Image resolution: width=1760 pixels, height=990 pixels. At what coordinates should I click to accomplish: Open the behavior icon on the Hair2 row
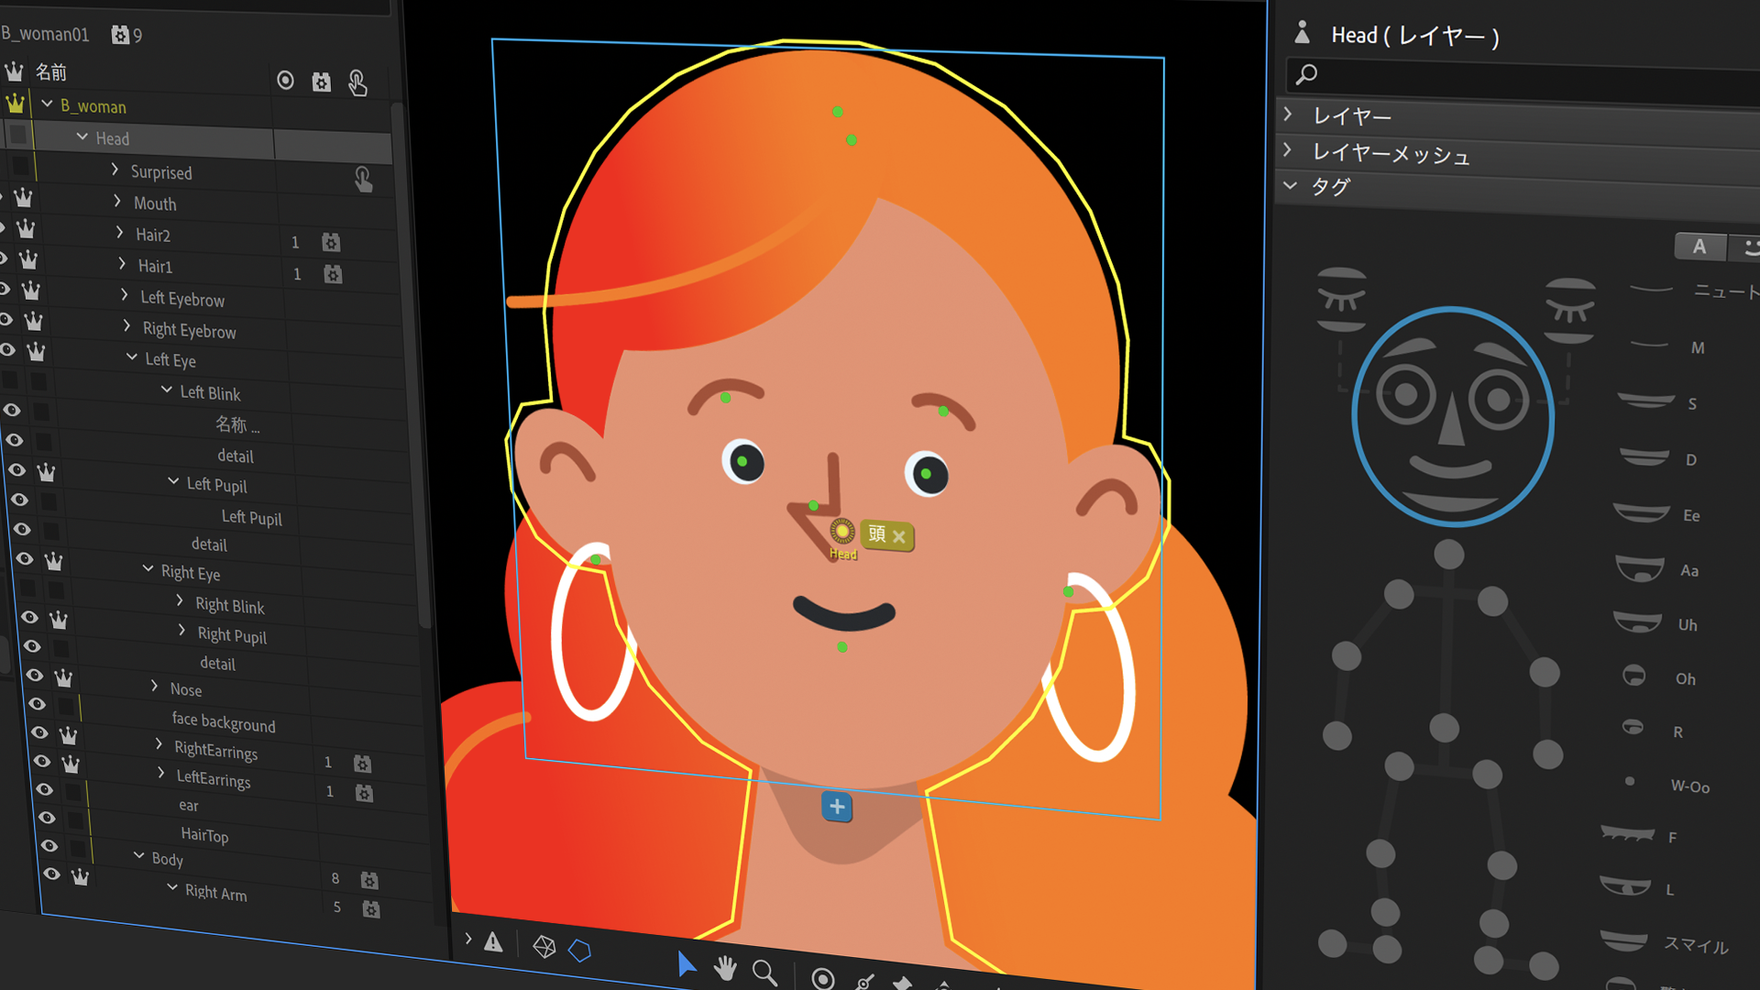click(x=331, y=242)
